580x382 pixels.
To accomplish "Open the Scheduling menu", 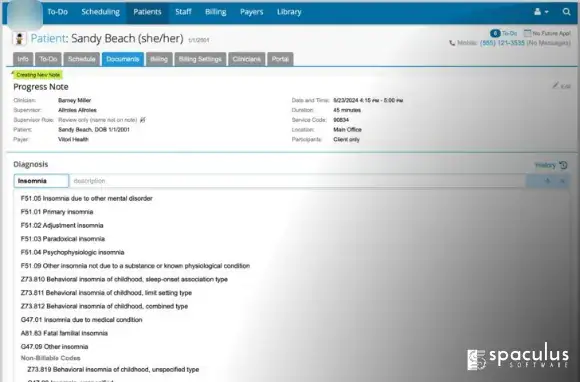I will 101,12.
